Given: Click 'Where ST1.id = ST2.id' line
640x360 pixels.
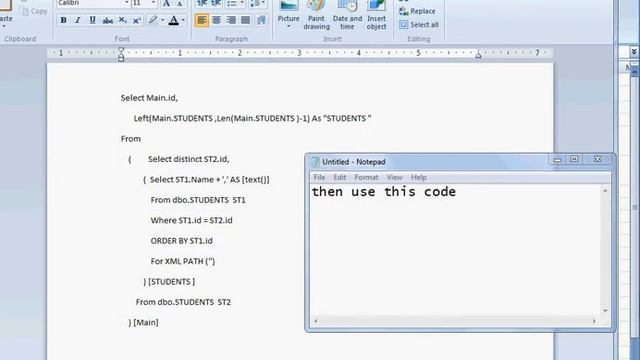Looking at the screenshot, I should click(191, 220).
